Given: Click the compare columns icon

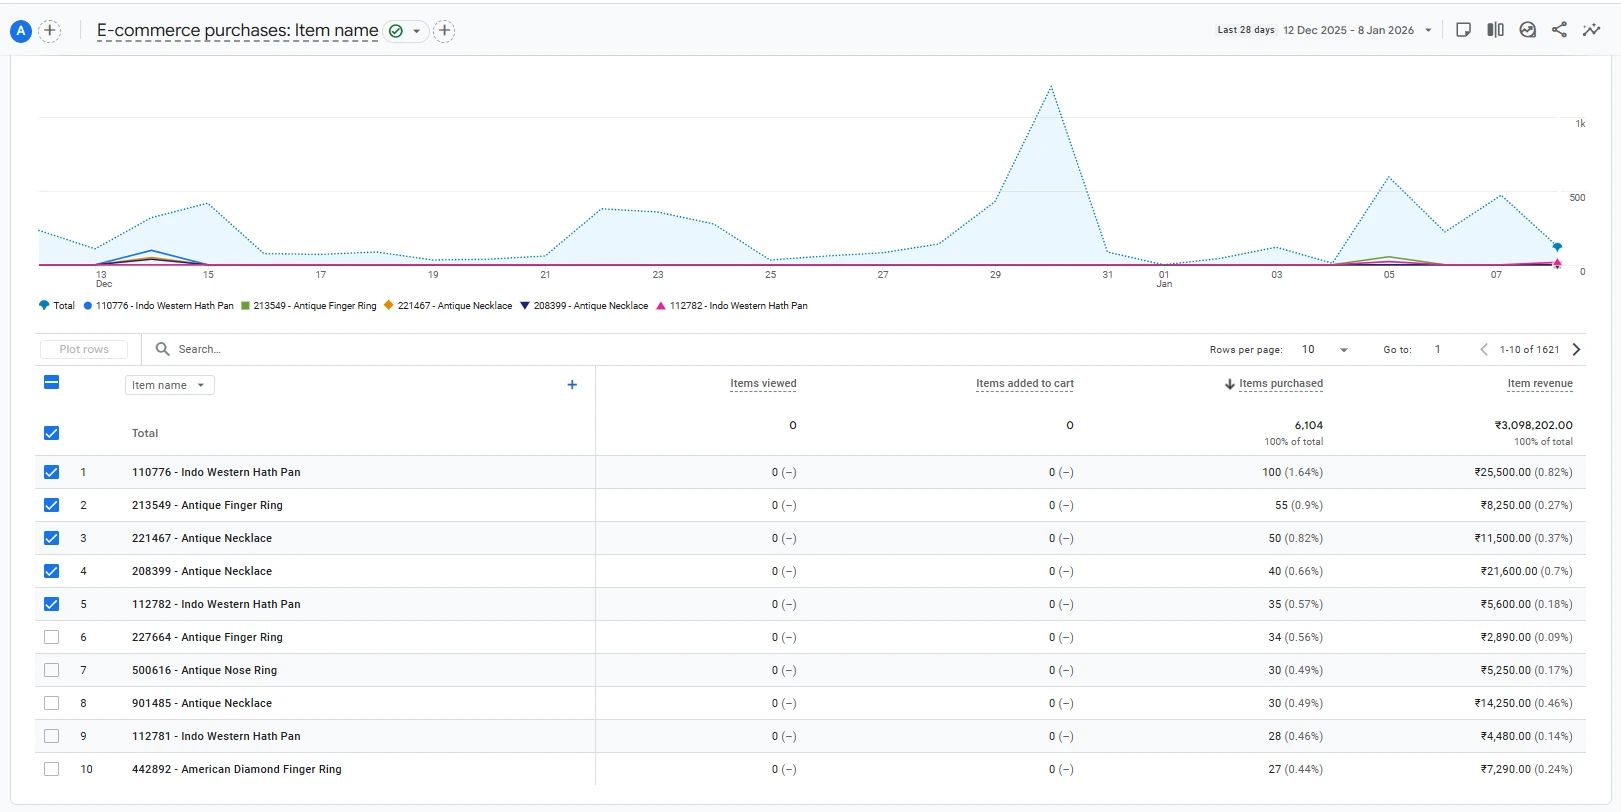Looking at the screenshot, I should pyautogui.click(x=1495, y=30).
